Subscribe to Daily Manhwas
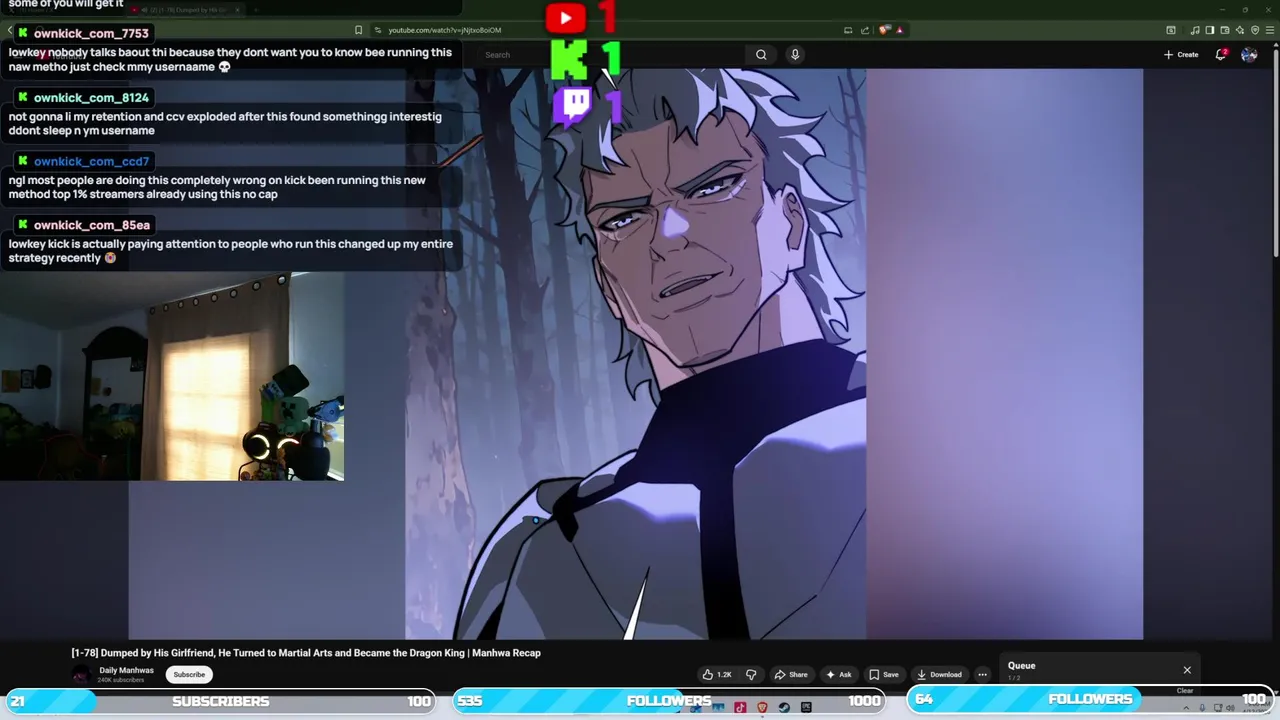1280x720 pixels. tap(189, 675)
